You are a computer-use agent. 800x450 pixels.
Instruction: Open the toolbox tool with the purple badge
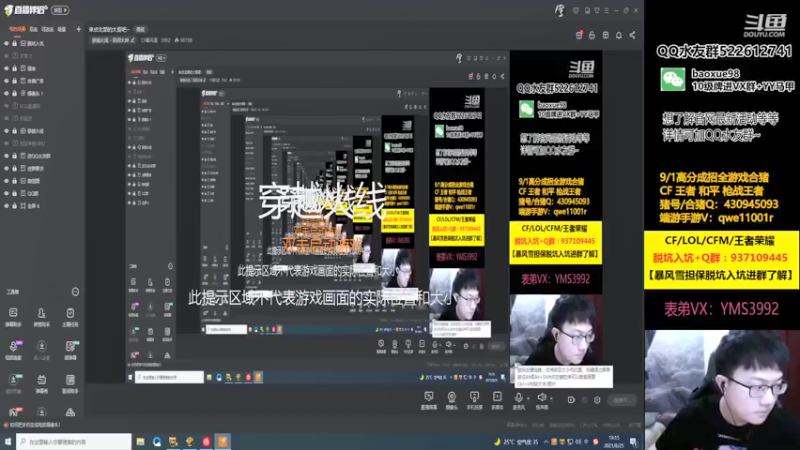13,349
